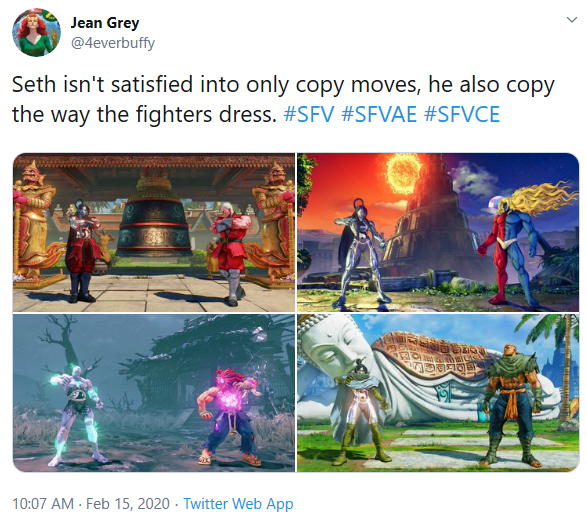Click the fiery sun above the tower
587x524 pixels.
click(x=405, y=172)
